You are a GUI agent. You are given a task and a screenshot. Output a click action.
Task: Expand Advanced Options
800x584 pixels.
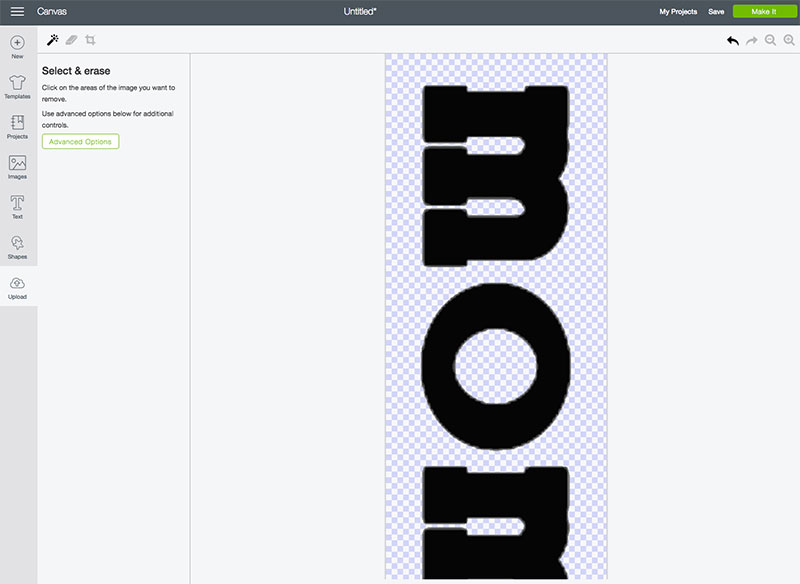tap(81, 141)
